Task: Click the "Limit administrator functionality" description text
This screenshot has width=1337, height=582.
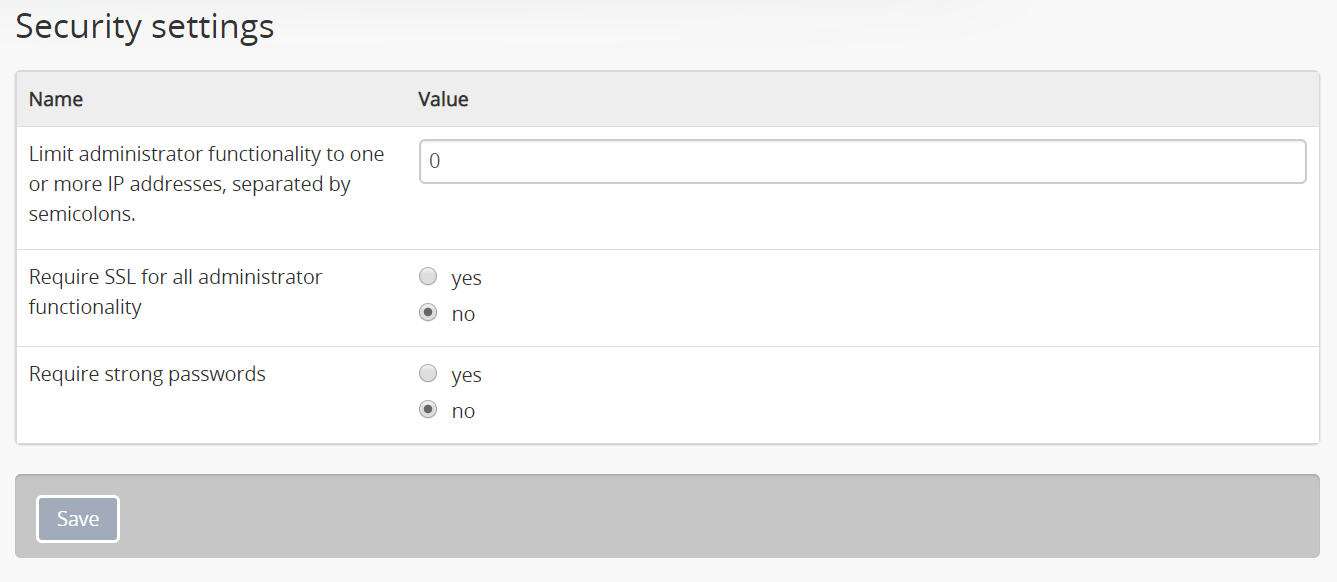Action: pos(206,154)
